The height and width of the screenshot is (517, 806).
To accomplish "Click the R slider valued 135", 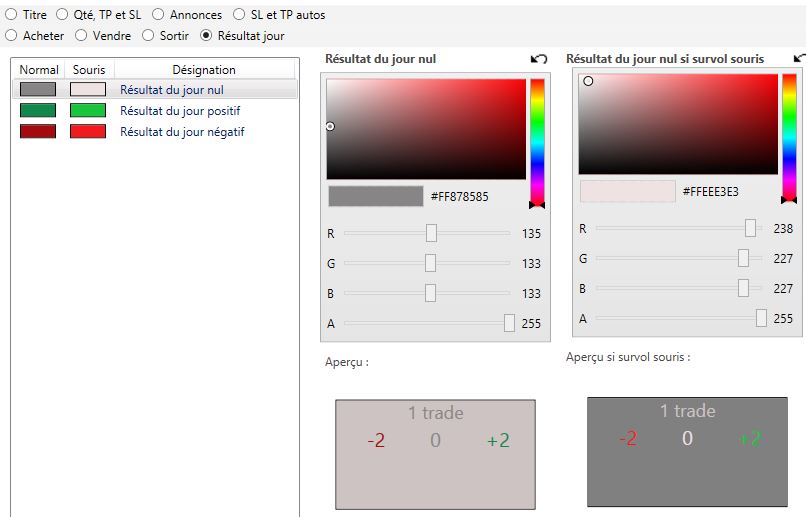I will point(431,233).
